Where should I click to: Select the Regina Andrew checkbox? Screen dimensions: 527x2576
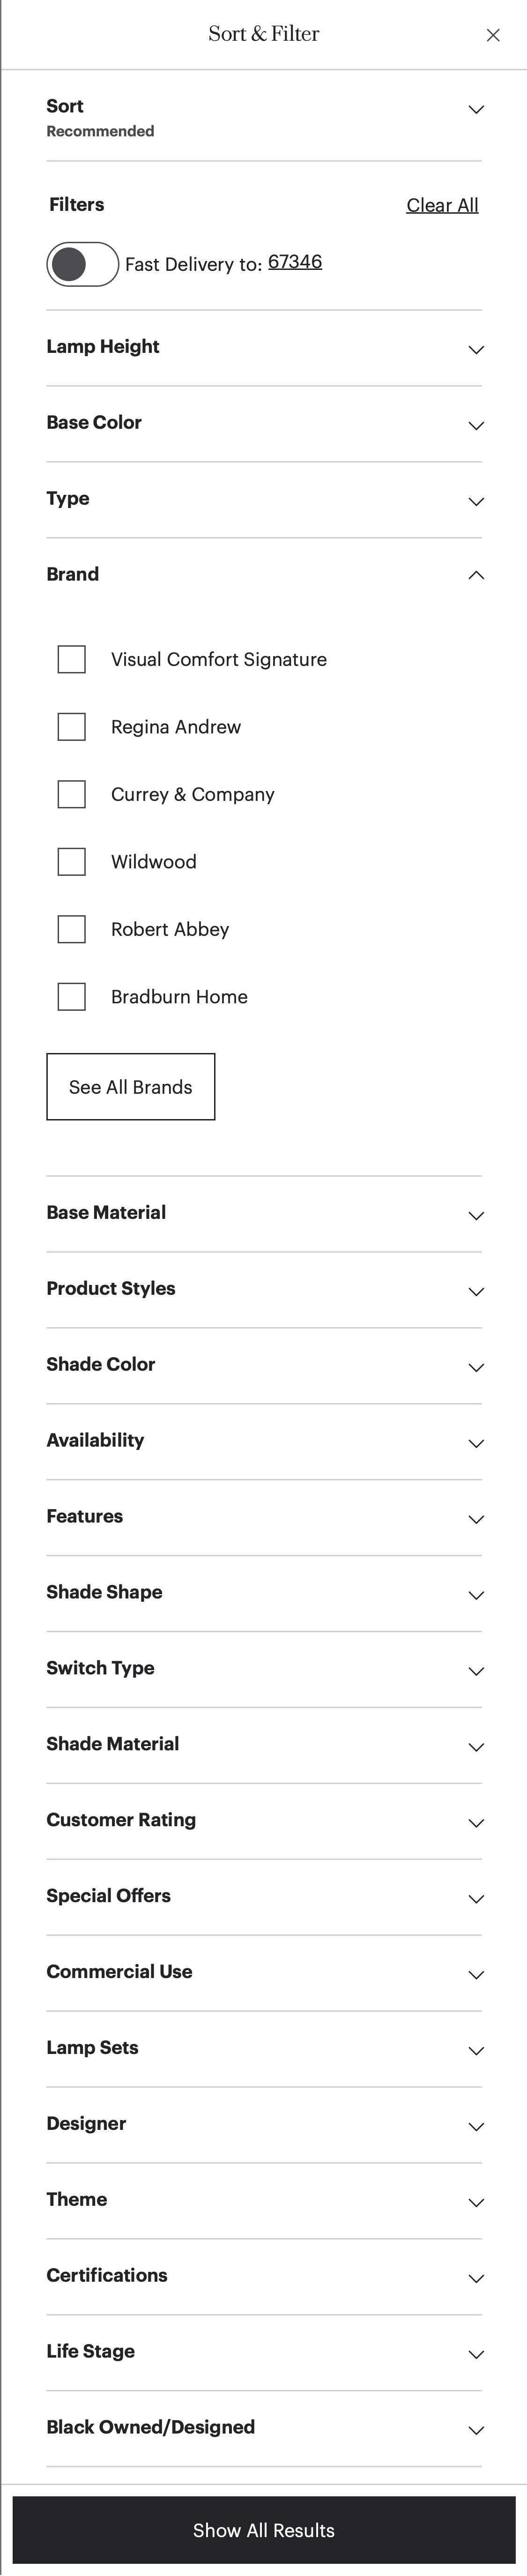click(71, 726)
